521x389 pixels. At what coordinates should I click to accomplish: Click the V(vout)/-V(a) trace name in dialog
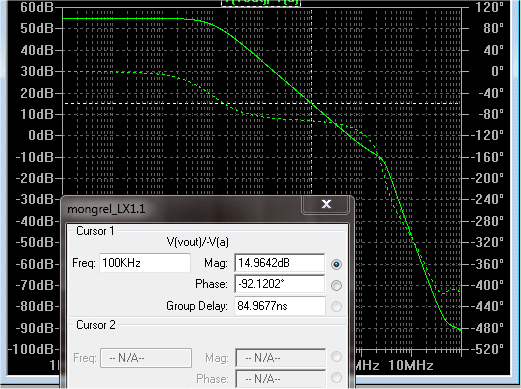(x=198, y=242)
